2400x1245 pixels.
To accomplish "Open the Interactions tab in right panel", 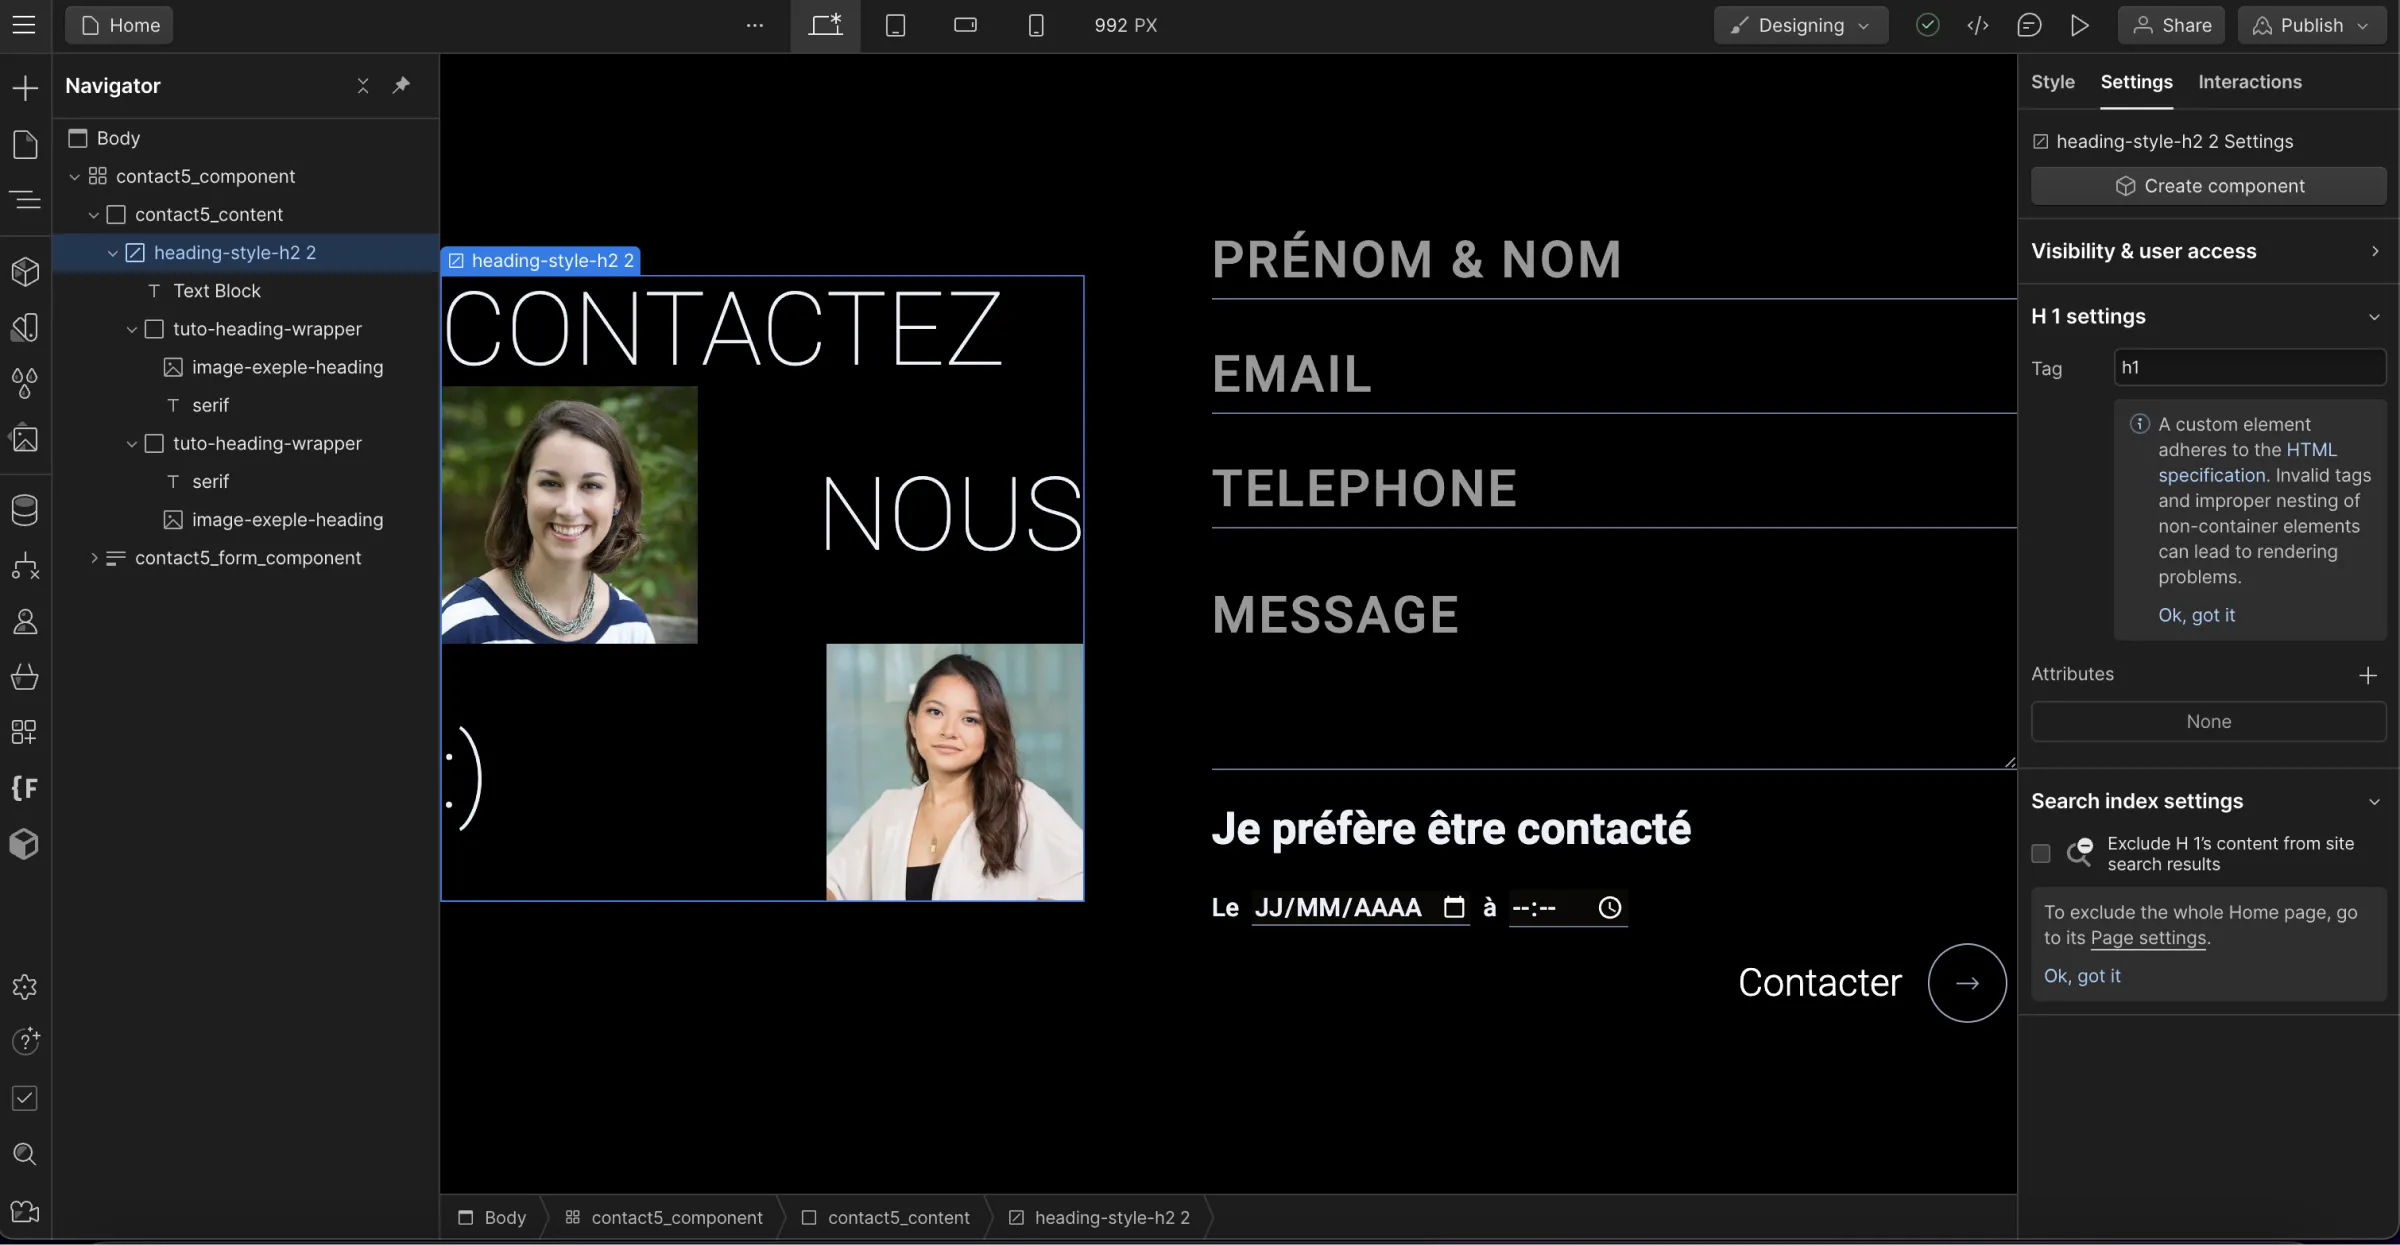I will tap(2249, 83).
